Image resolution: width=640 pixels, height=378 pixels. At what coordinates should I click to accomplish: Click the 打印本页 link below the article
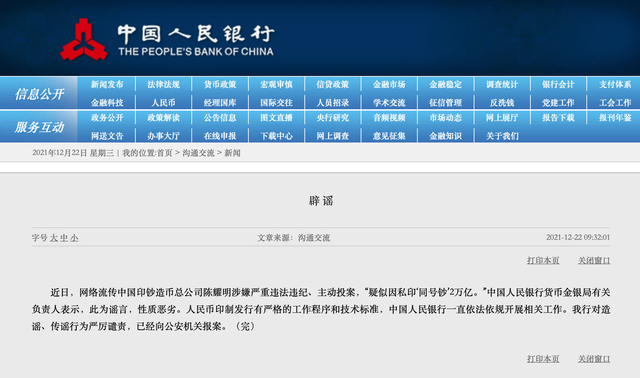543,359
